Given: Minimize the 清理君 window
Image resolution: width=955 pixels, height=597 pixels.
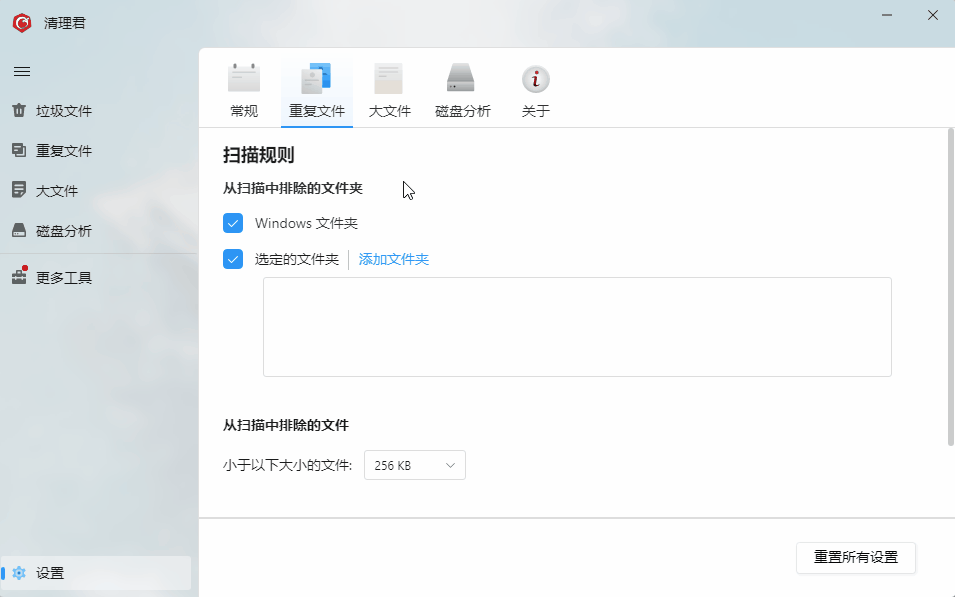Looking at the screenshot, I should tap(887, 15).
